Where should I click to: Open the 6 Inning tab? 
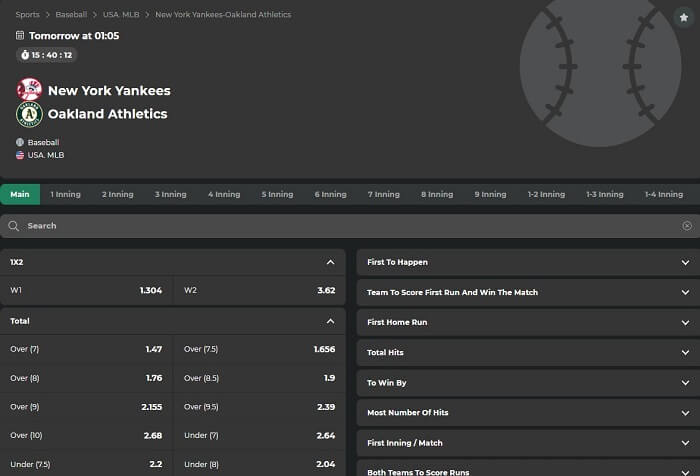(330, 194)
